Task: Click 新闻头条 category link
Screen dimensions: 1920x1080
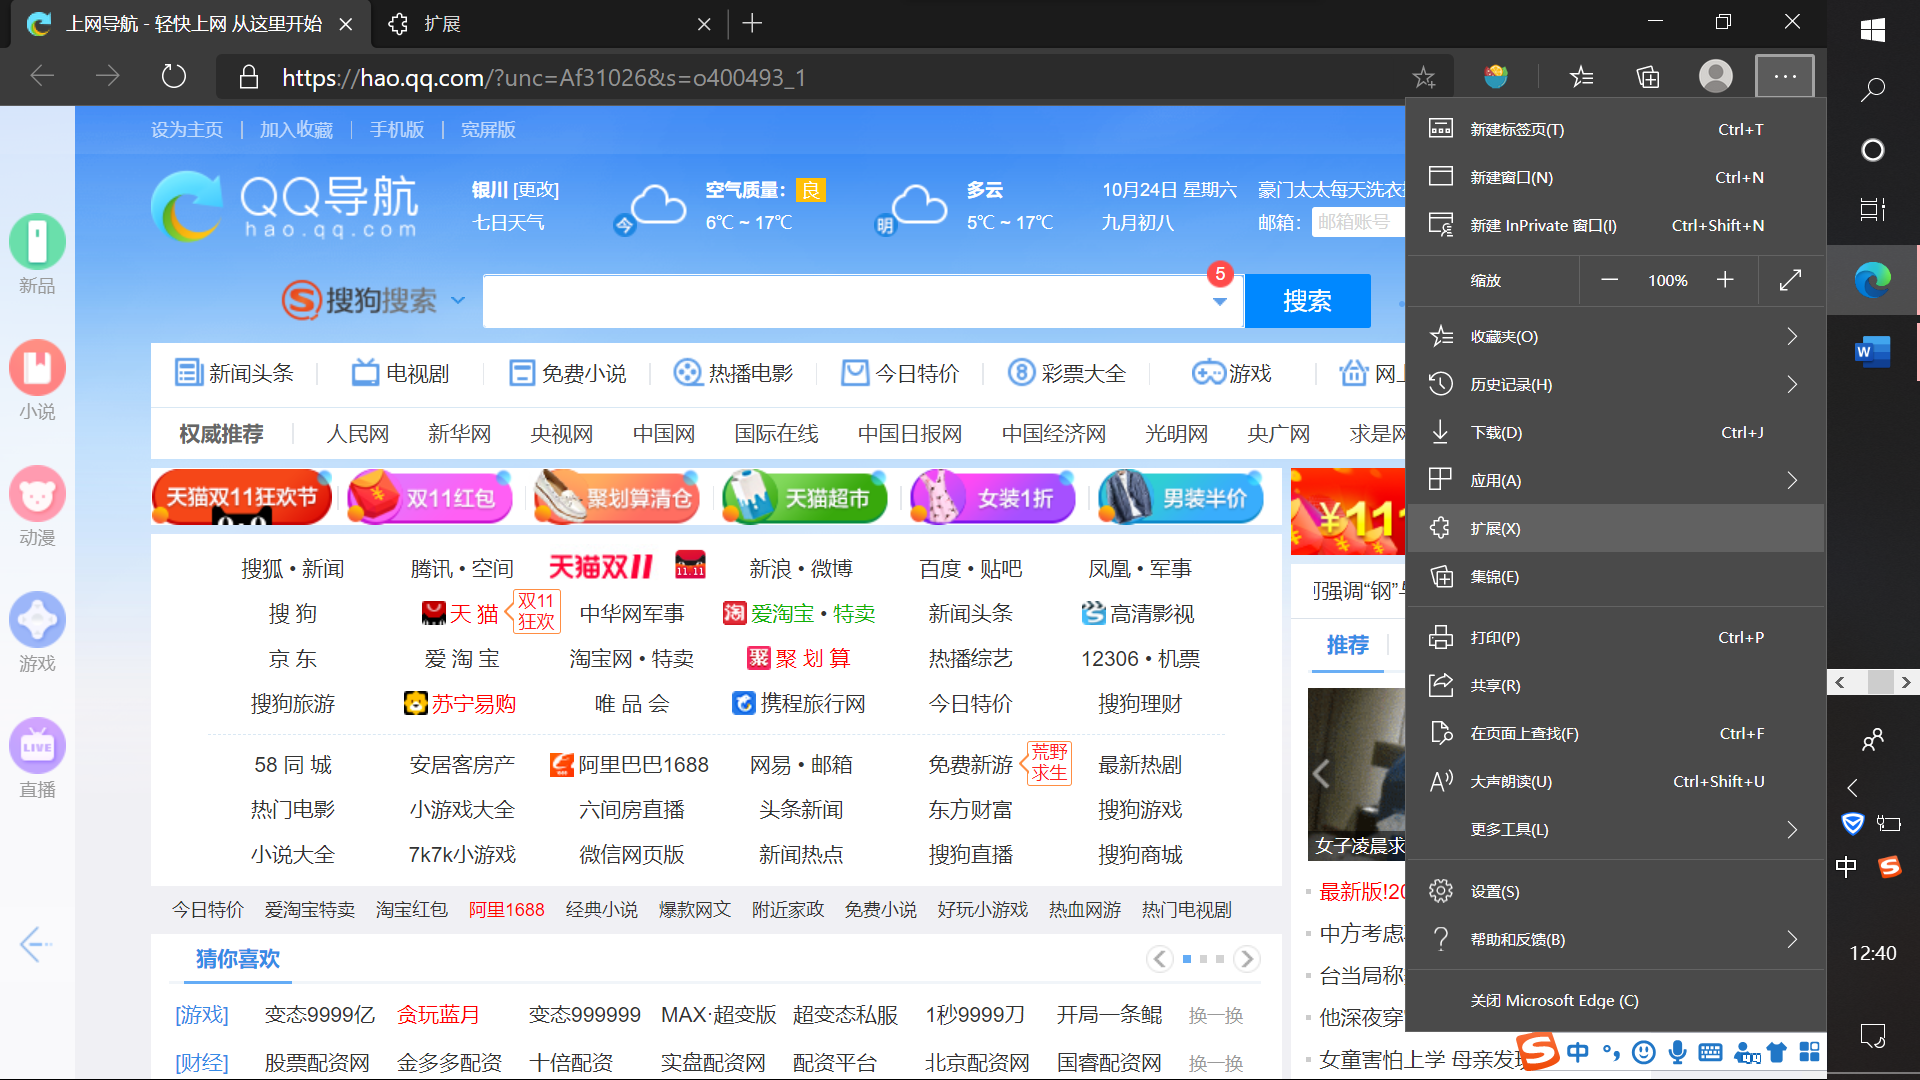Action: [234, 373]
